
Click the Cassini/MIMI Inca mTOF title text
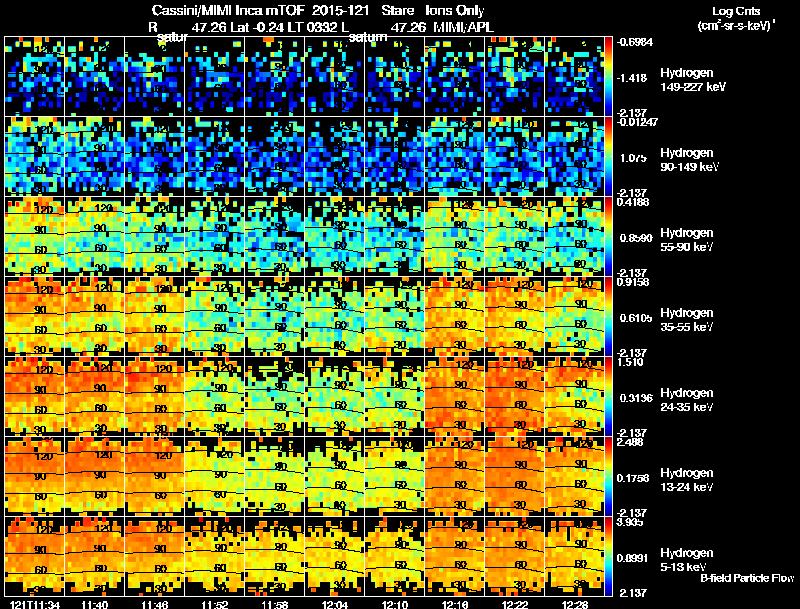coord(228,10)
